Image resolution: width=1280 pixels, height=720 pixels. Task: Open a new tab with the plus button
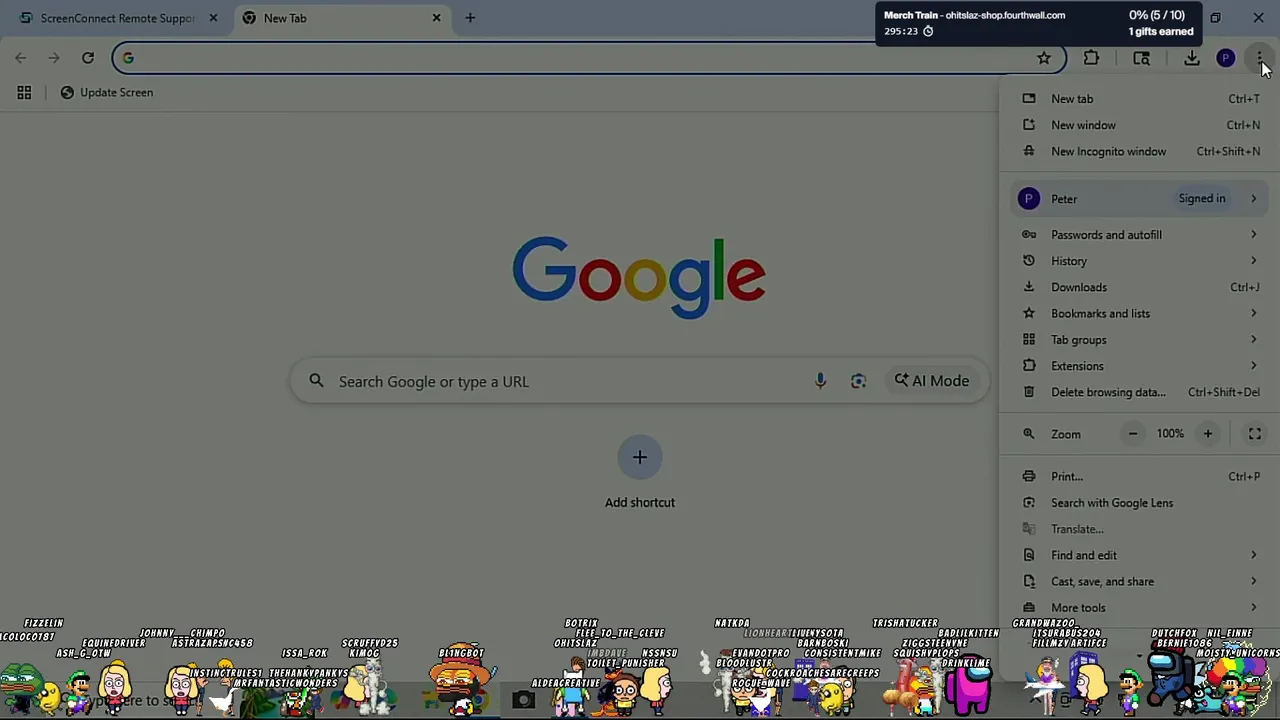tap(470, 18)
